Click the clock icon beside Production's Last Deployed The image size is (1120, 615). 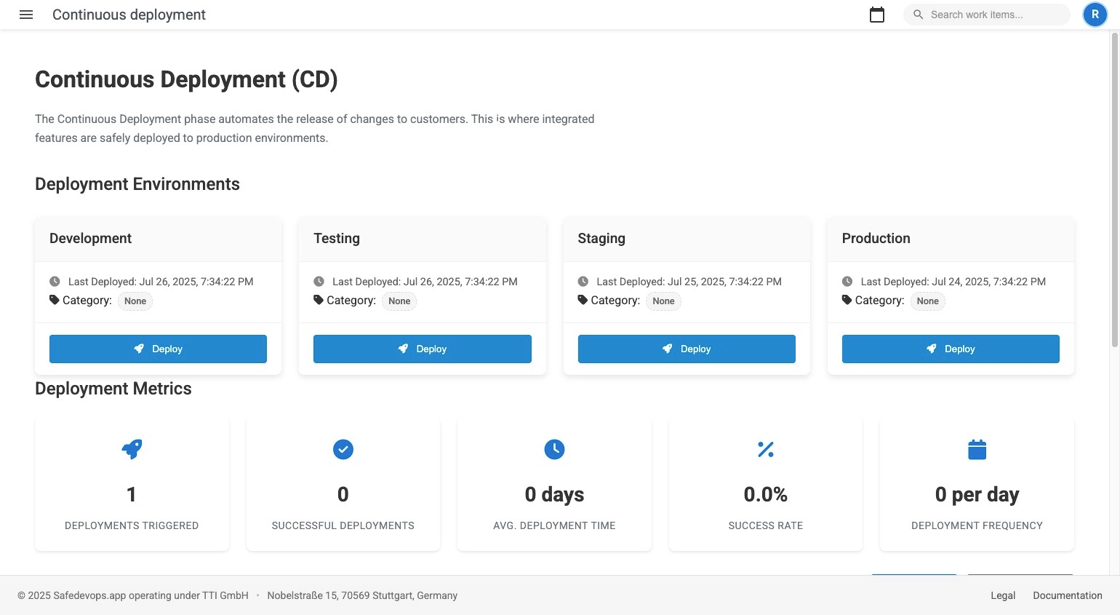[846, 281]
